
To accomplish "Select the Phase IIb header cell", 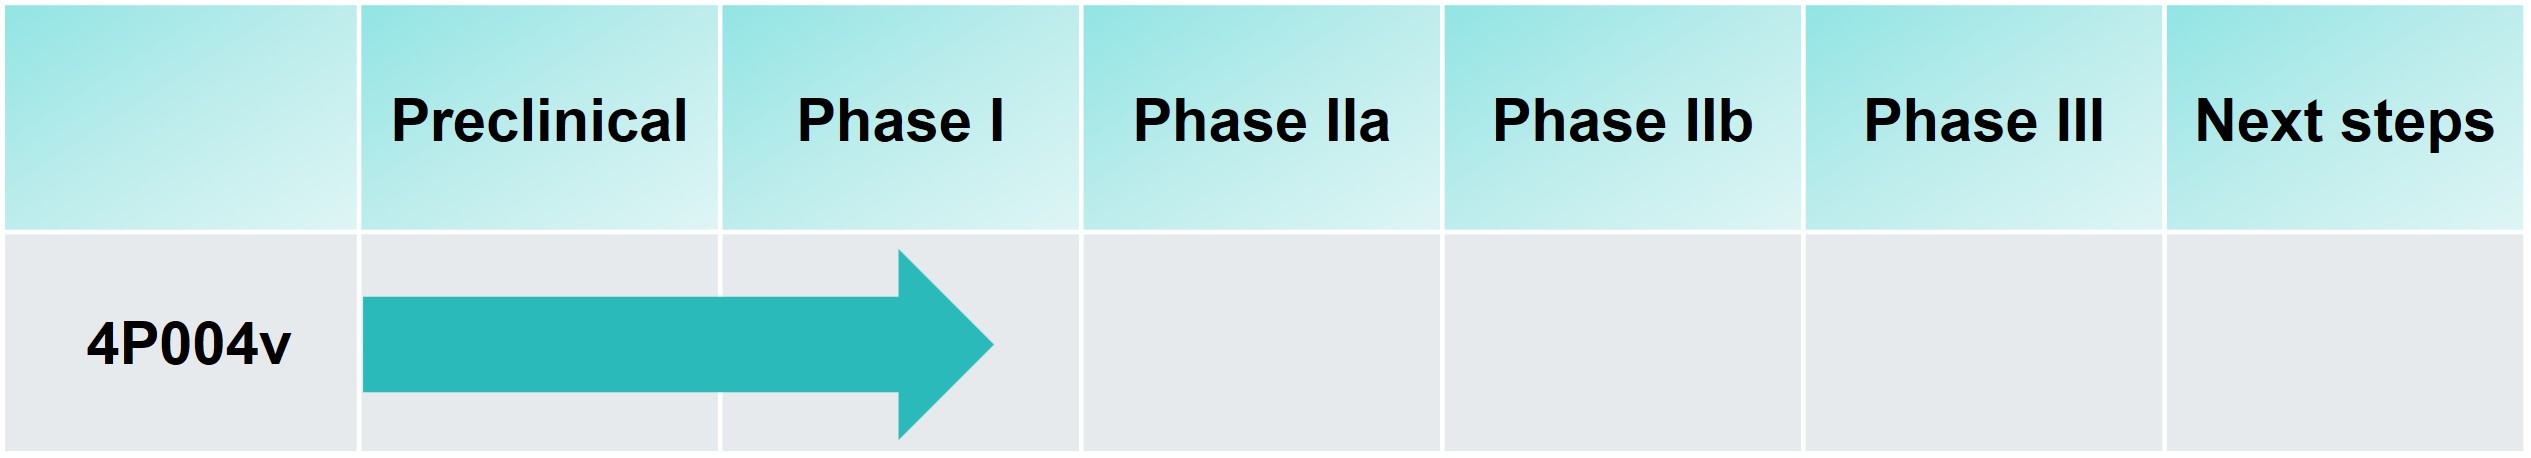I will point(1622,120).
